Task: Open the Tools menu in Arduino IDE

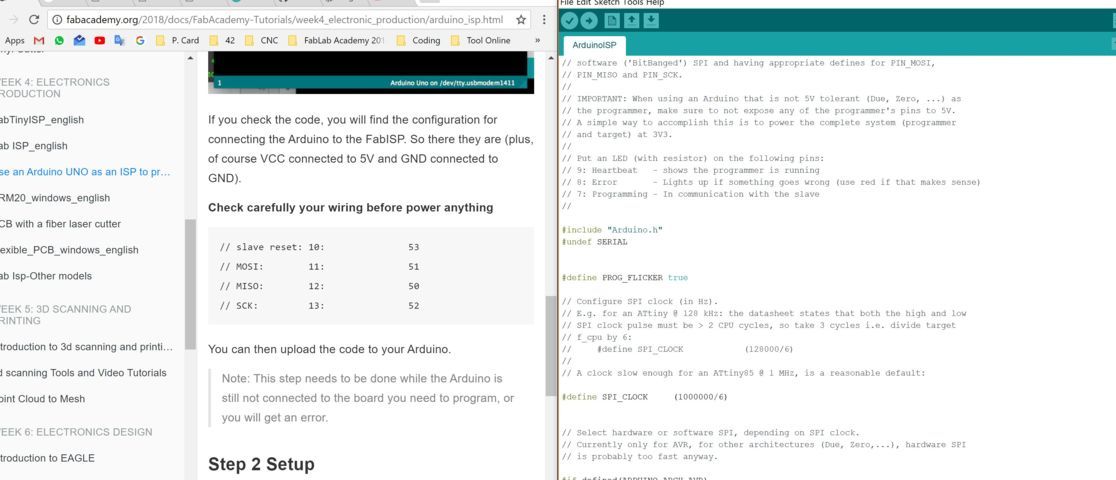Action: pyautogui.click(x=633, y=3)
